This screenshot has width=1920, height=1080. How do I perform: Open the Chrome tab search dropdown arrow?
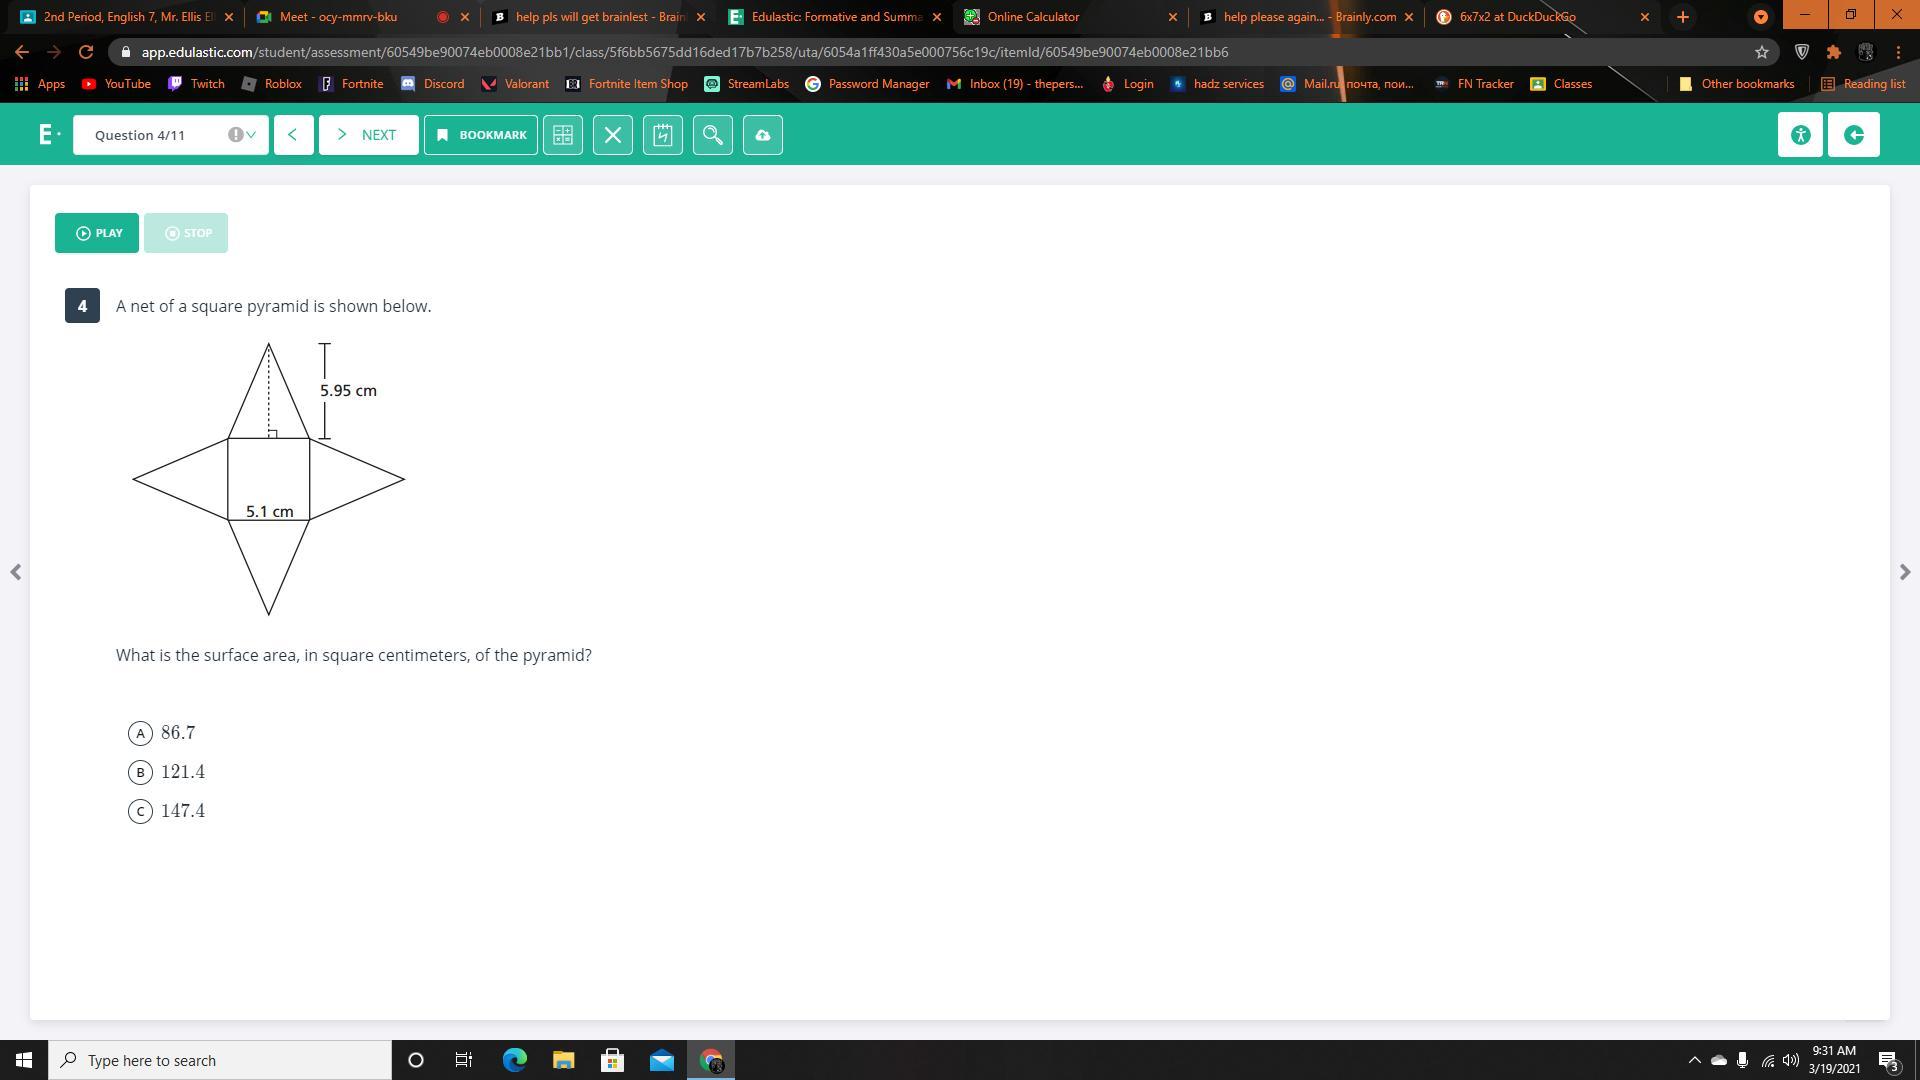(x=1760, y=17)
